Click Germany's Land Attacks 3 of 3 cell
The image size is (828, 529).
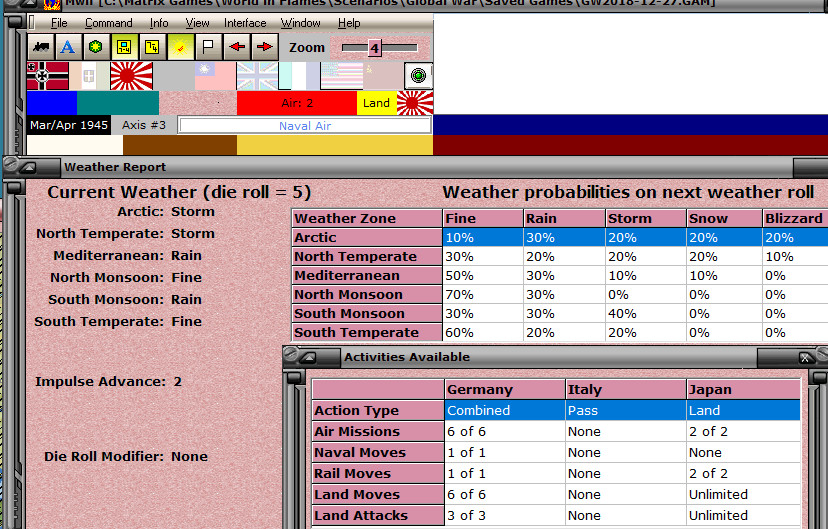(x=504, y=515)
